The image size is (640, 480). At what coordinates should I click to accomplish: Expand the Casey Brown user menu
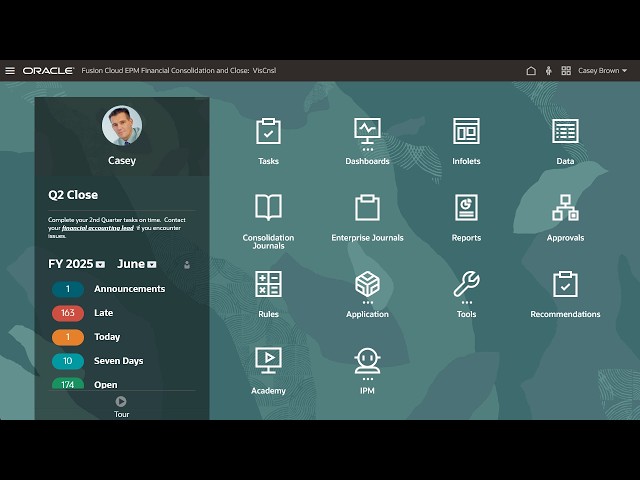point(602,71)
